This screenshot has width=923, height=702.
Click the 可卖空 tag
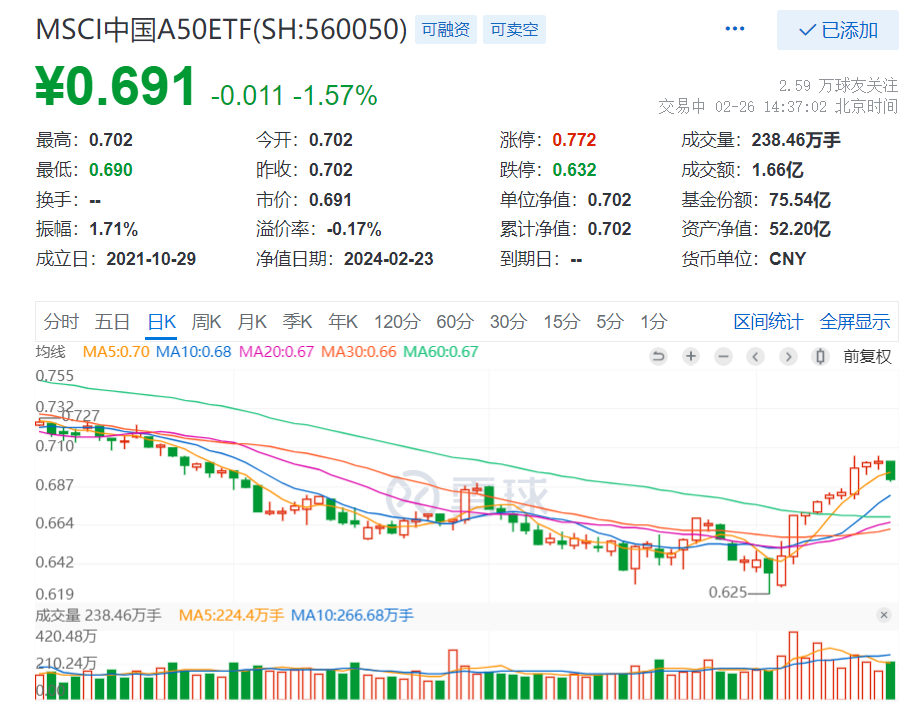(514, 29)
